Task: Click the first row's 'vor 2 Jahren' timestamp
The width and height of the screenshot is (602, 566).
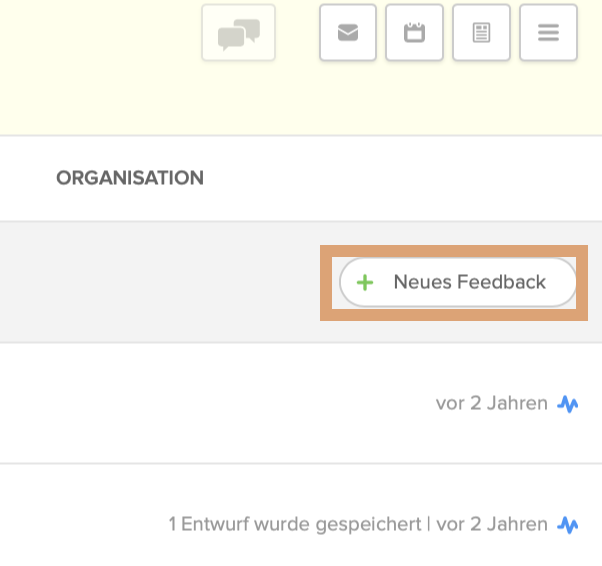Action: 491,404
